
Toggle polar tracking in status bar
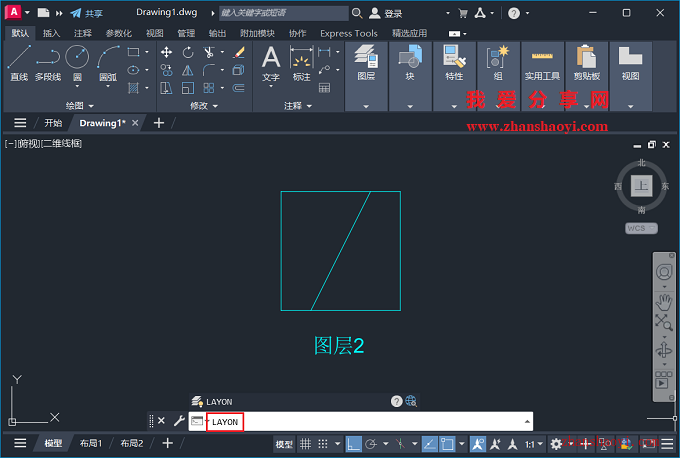pyautogui.click(x=371, y=444)
